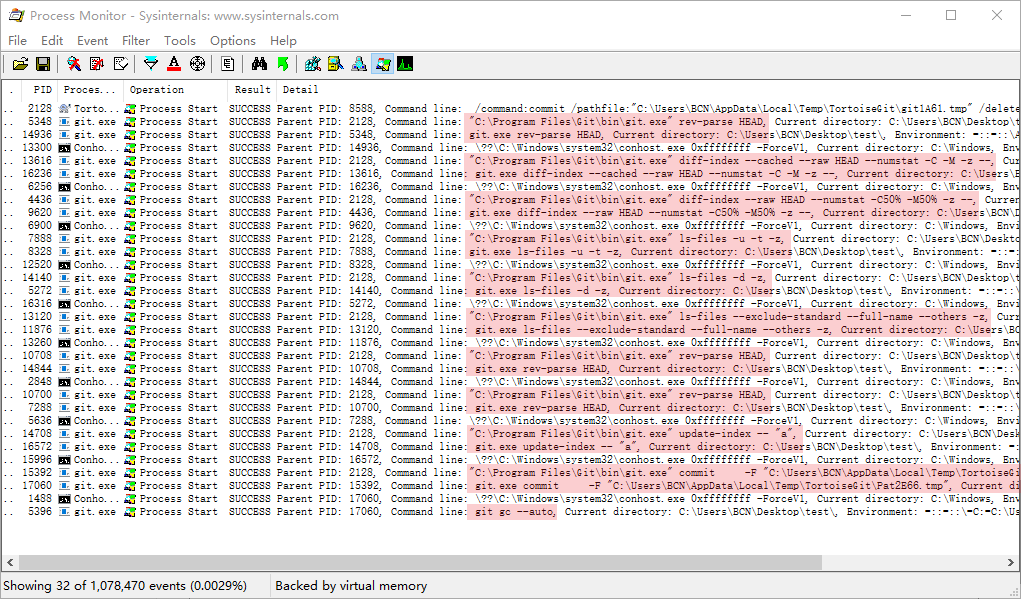Open the Filter dialog via funnel icon
1021x599 pixels.
(x=150, y=64)
